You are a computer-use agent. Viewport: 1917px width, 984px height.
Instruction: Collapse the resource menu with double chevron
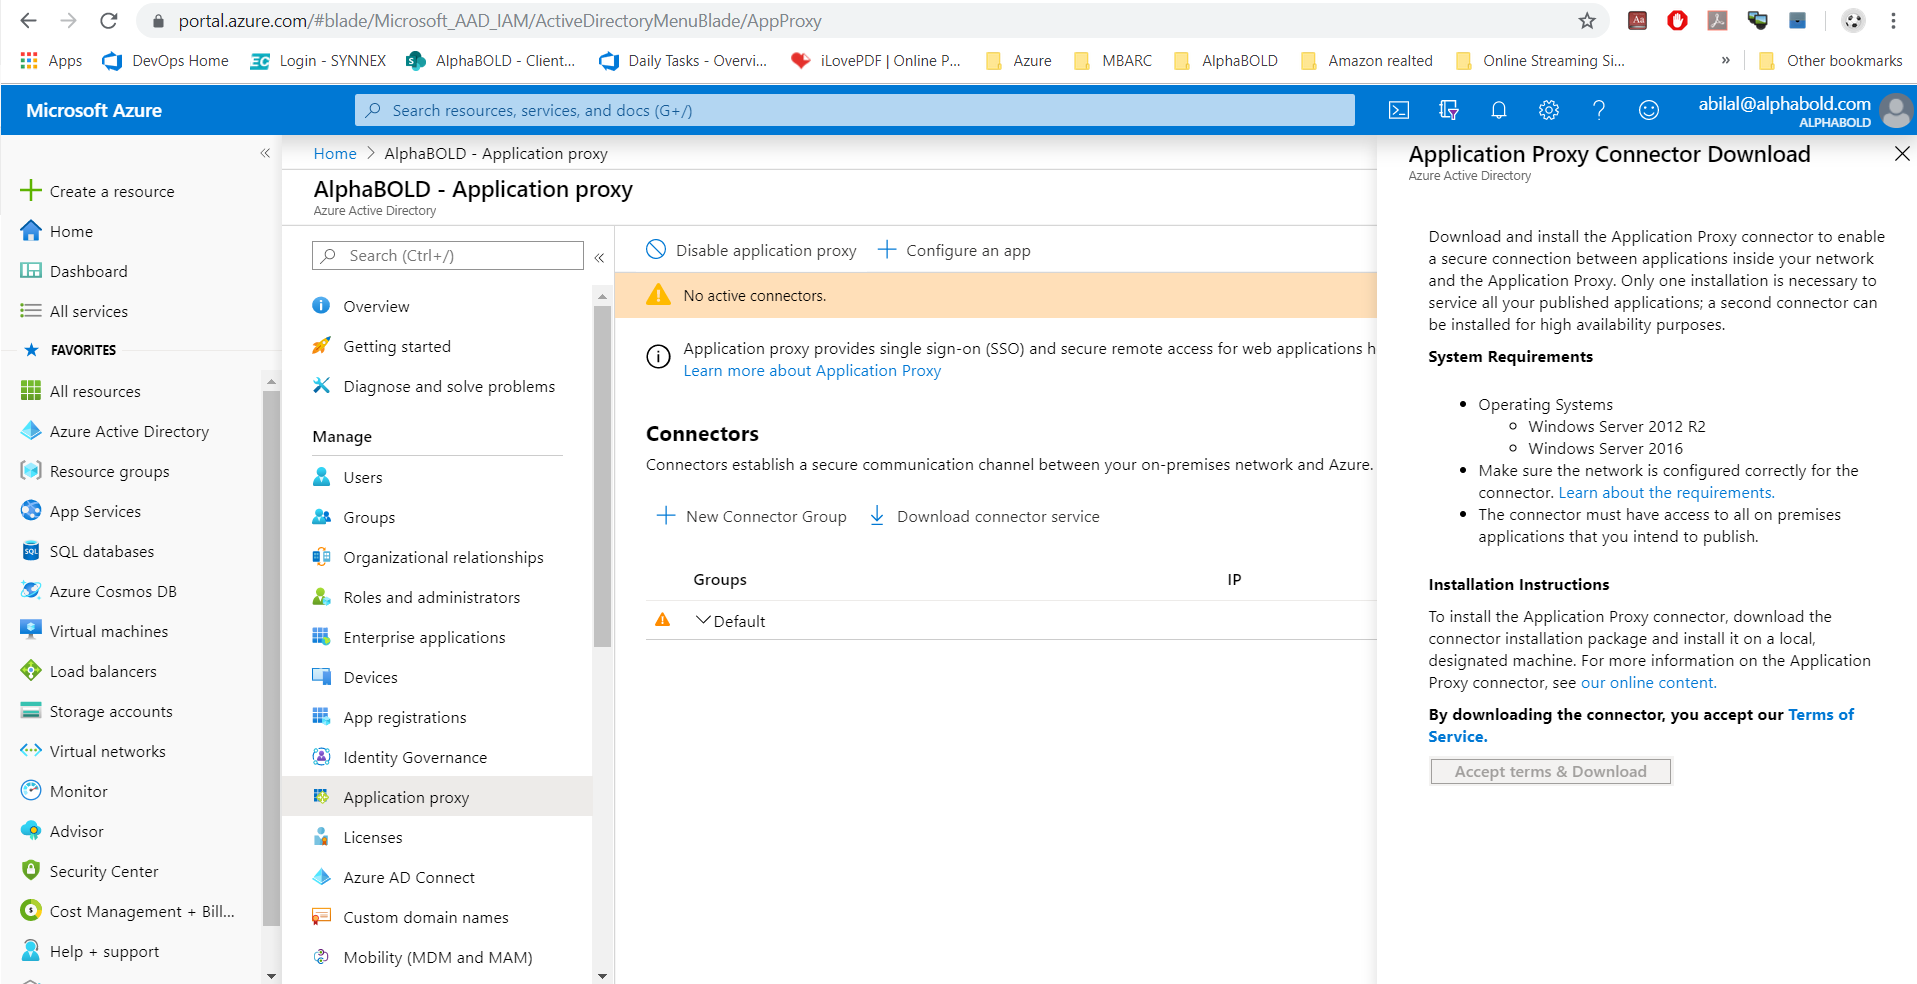pos(599,257)
